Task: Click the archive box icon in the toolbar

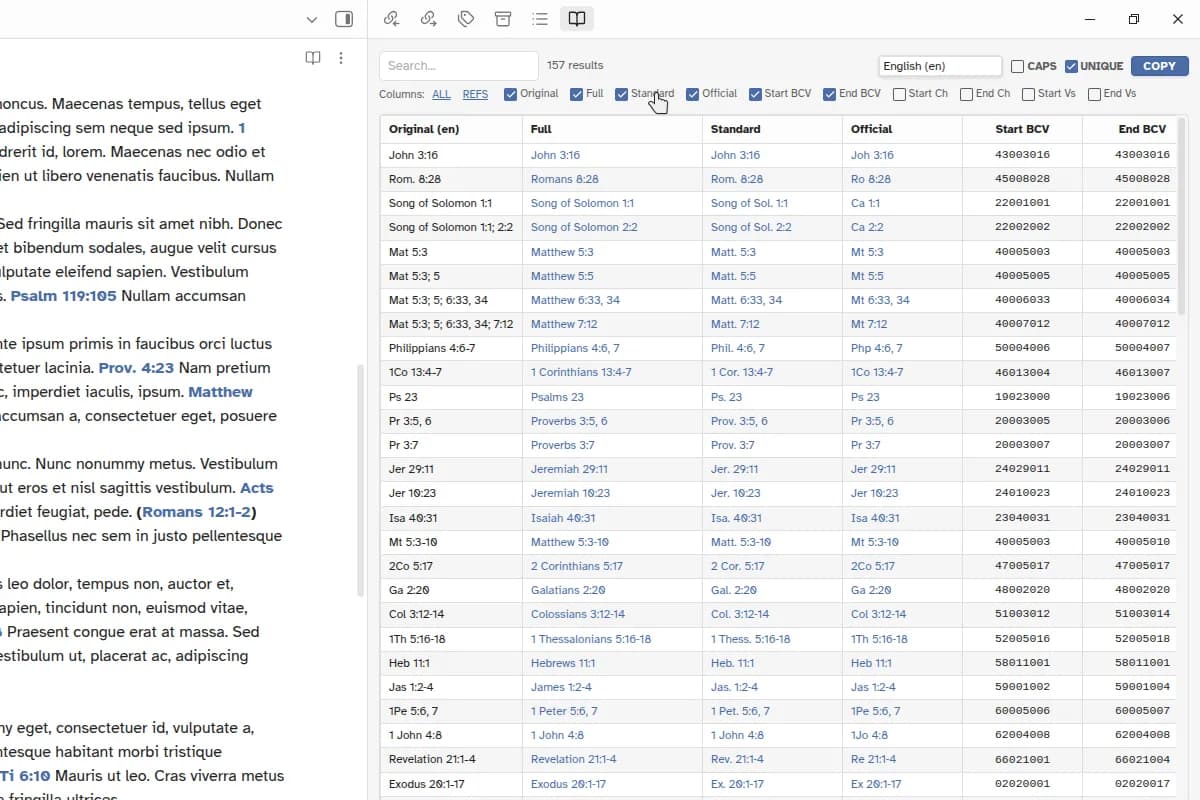Action: tap(502, 19)
